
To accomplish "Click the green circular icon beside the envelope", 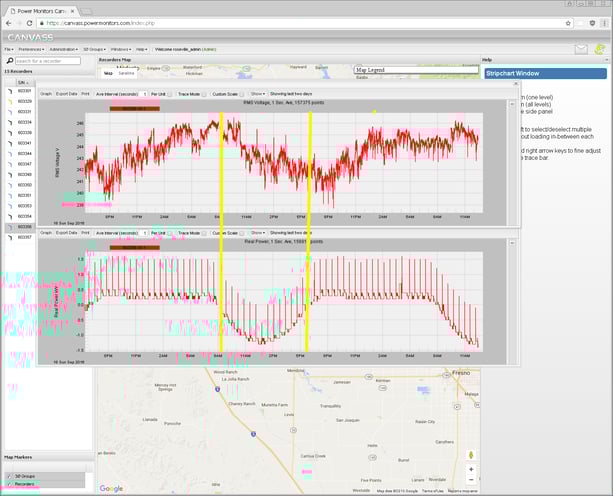I will click(x=600, y=49).
